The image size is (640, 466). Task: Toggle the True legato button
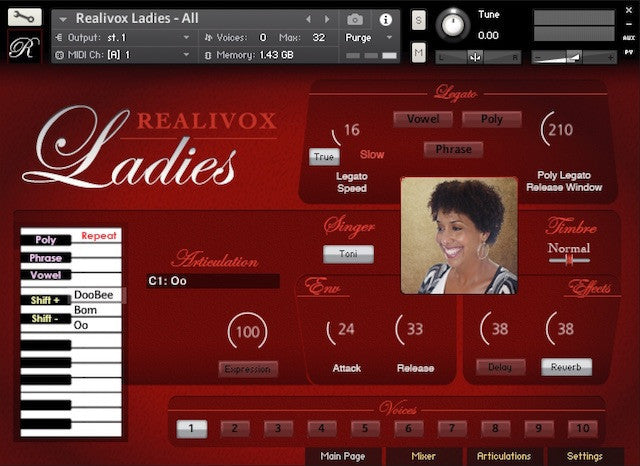pyautogui.click(x=324, y=156)
